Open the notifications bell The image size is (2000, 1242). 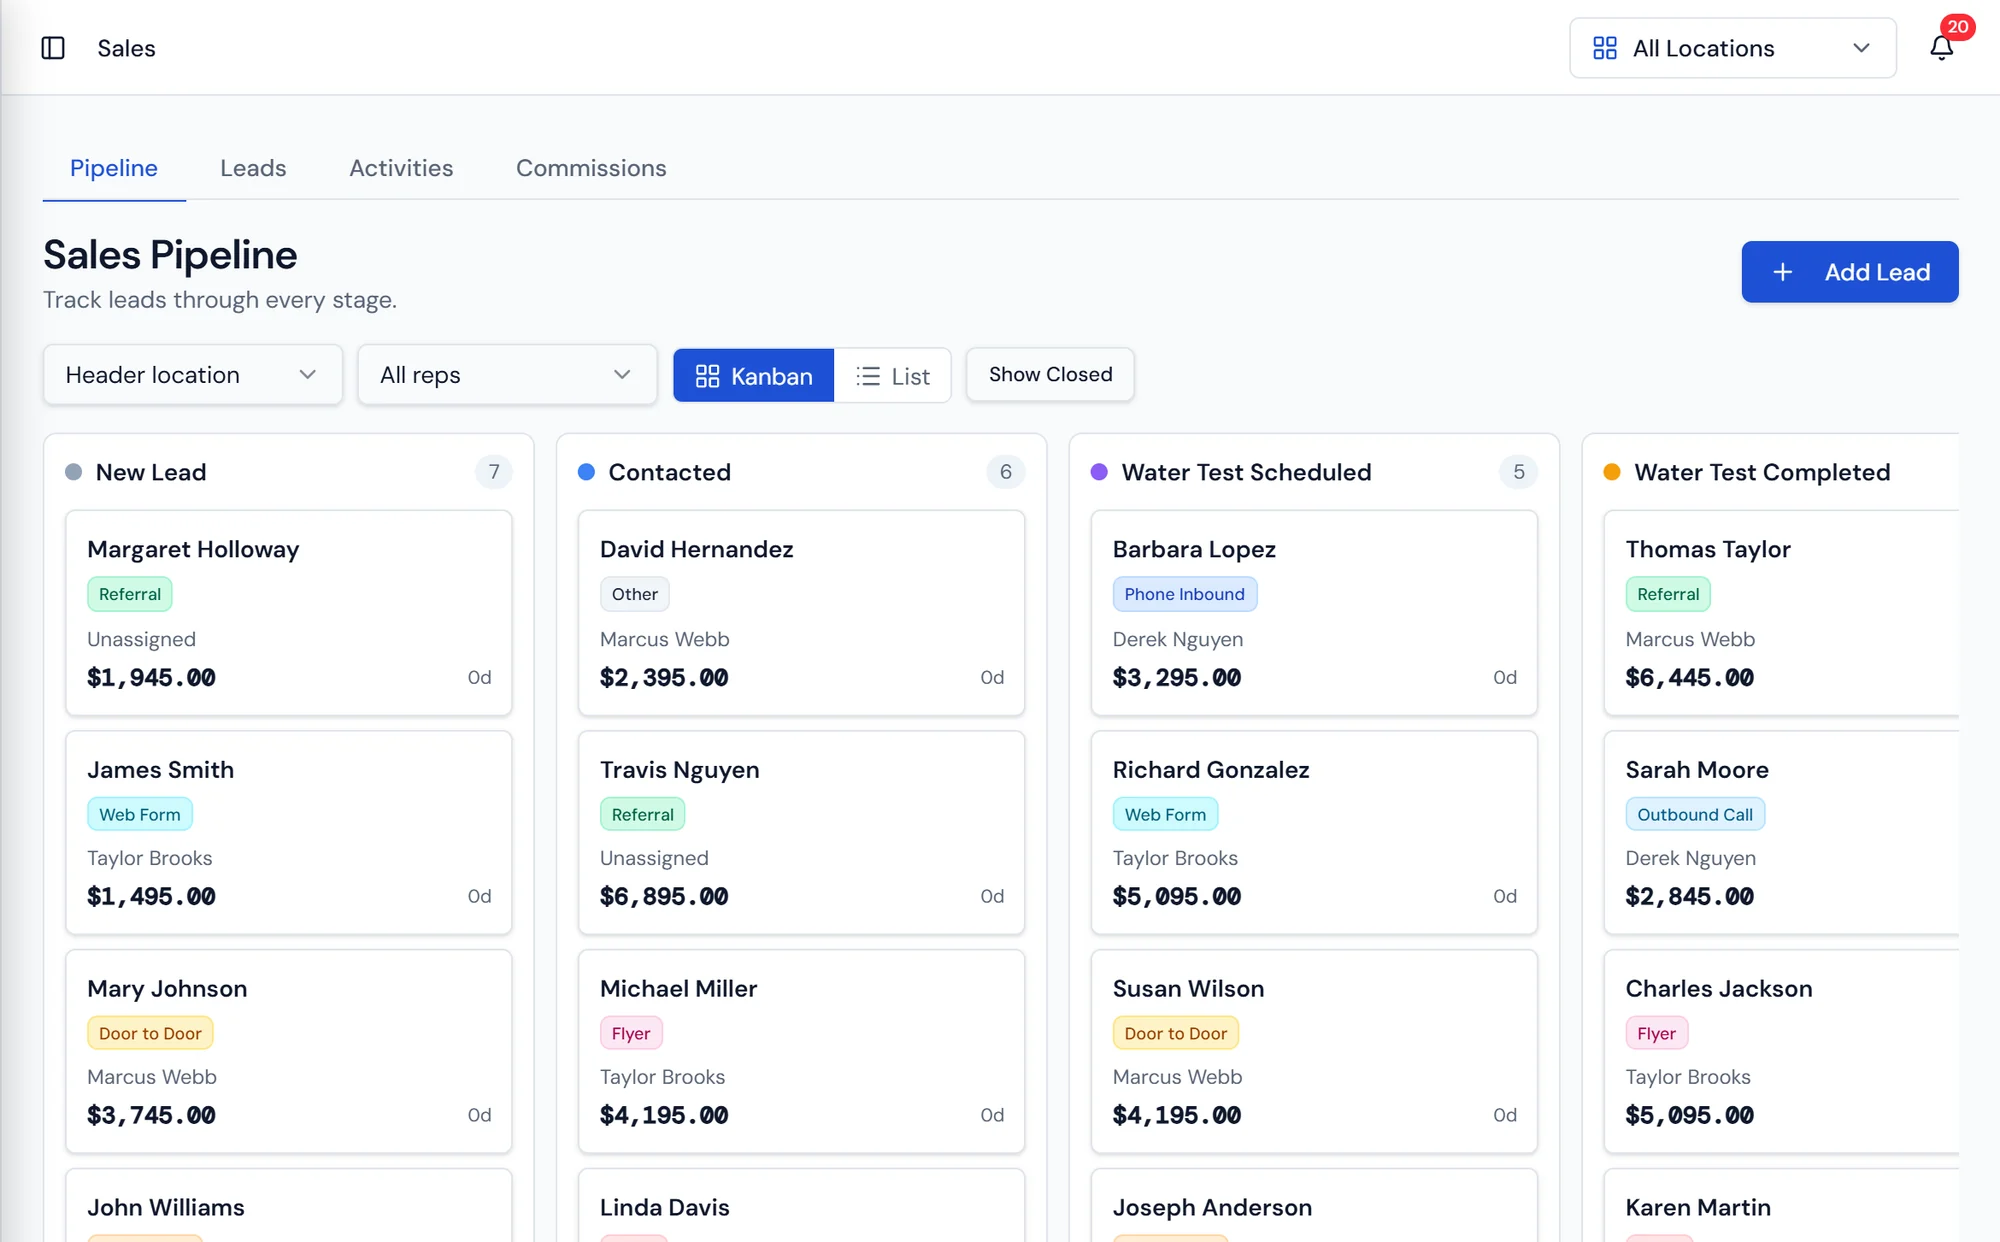(1941, 48)
